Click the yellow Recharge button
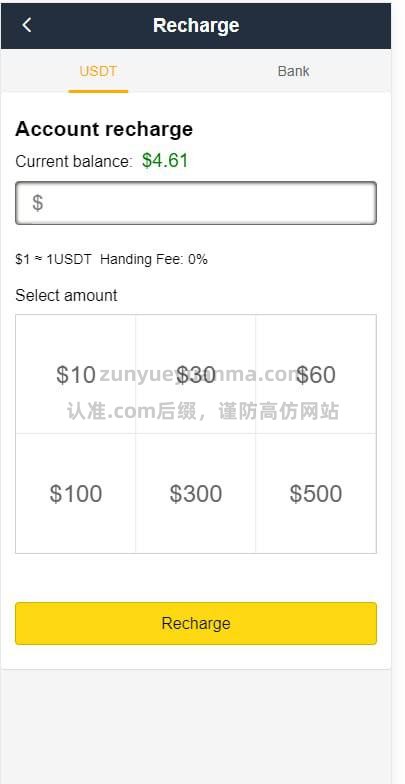 pos(196,624)
